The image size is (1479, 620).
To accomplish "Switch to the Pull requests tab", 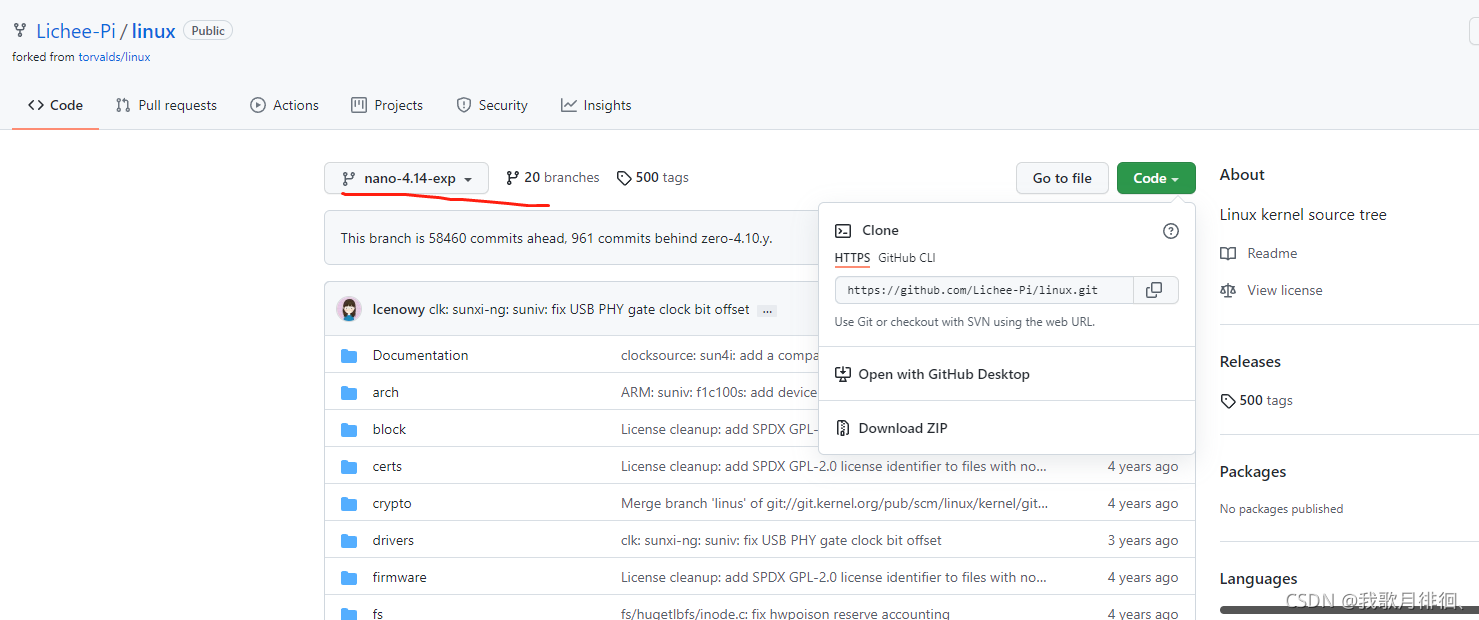I will 166,105.
